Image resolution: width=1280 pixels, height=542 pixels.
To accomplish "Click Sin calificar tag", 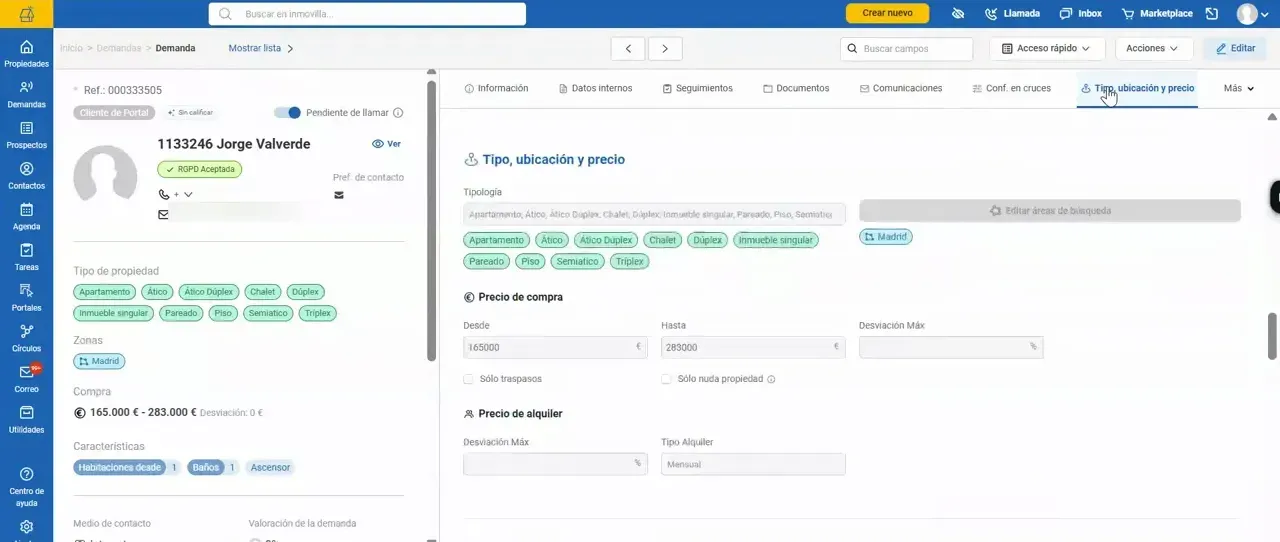I will pos(190,113).
